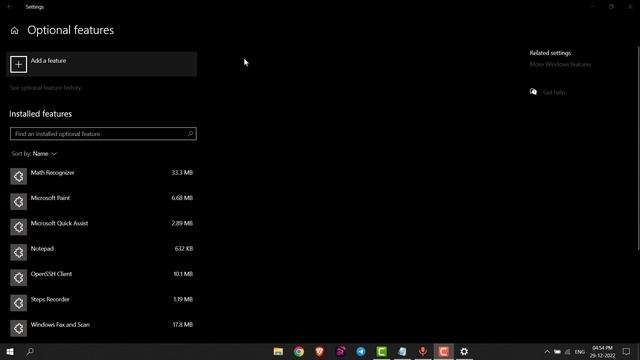Open the notepad-like app on taskbar
This screenshot has width=640, height=360.
(402, 351)
